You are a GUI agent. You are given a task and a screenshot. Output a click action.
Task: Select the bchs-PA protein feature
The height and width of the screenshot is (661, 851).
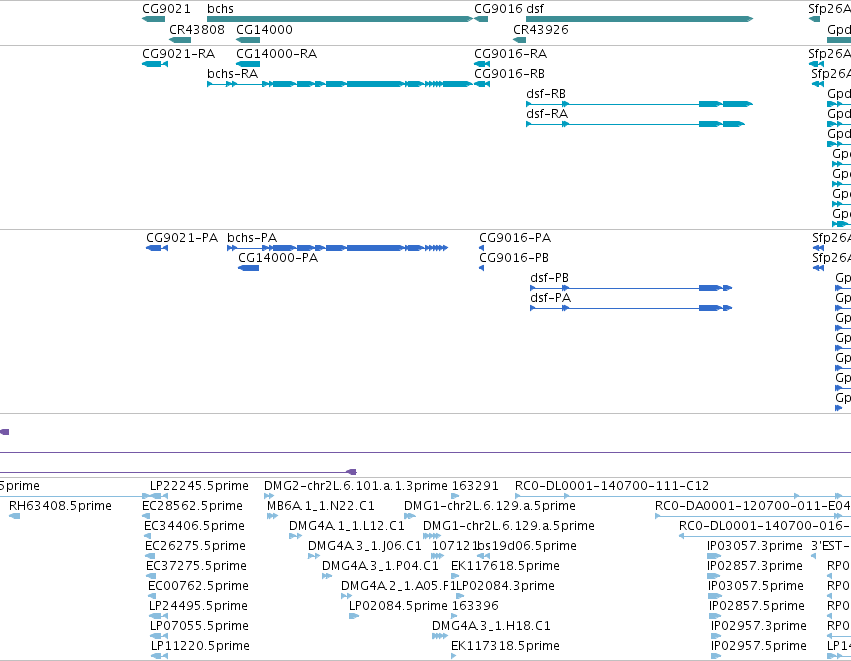(x=338, y=248)
